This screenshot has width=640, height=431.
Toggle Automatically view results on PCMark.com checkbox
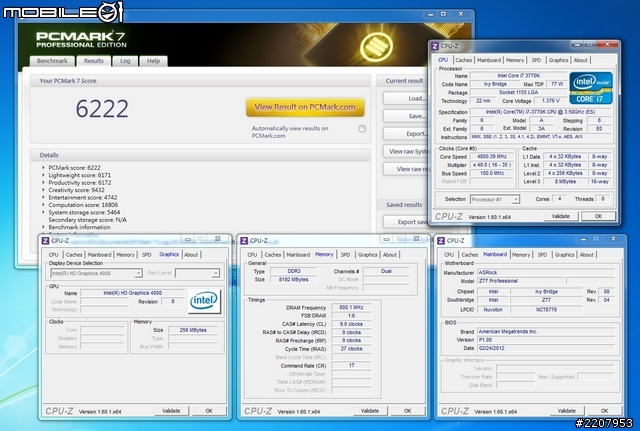pos(362,129)
